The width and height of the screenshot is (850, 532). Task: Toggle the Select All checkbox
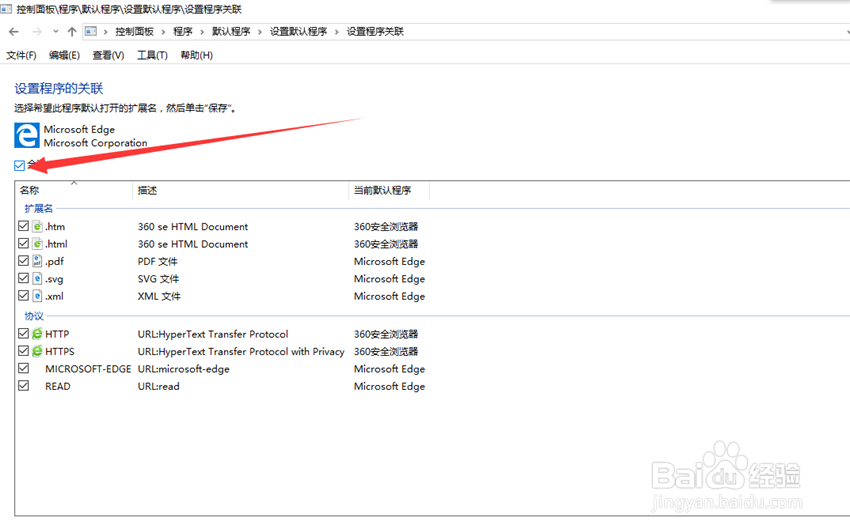click(x=20, y=165)
